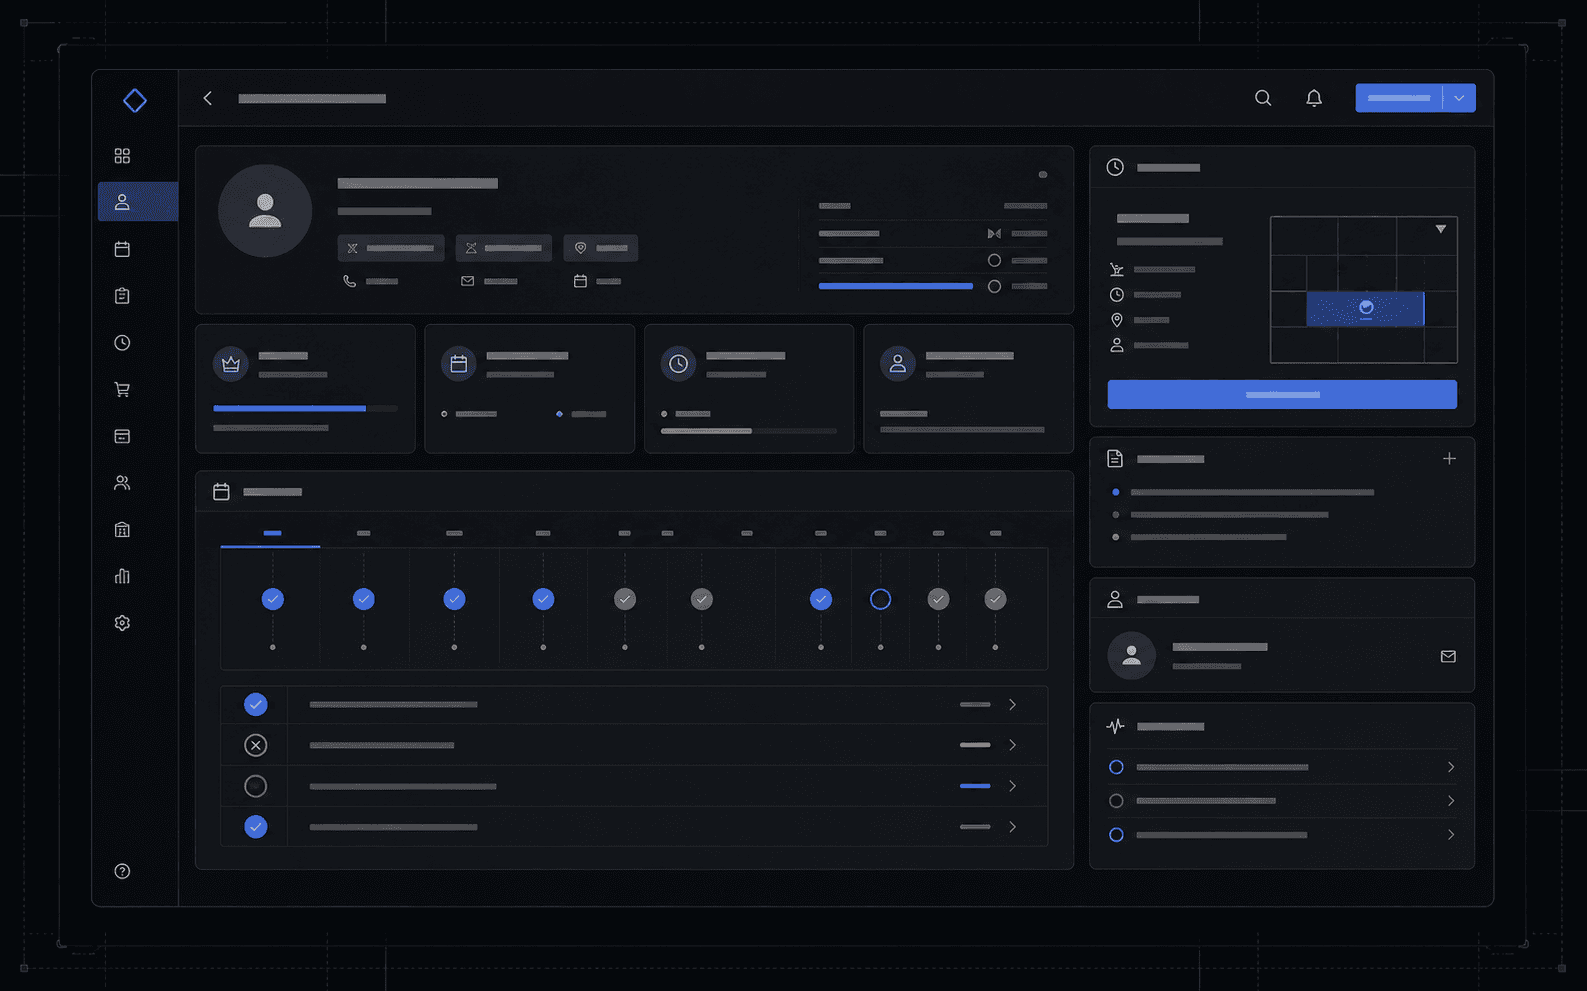This screenshot has height=991, width=1587.
Task: Toggle the top blue checked task row
Action: coord(256,705)
